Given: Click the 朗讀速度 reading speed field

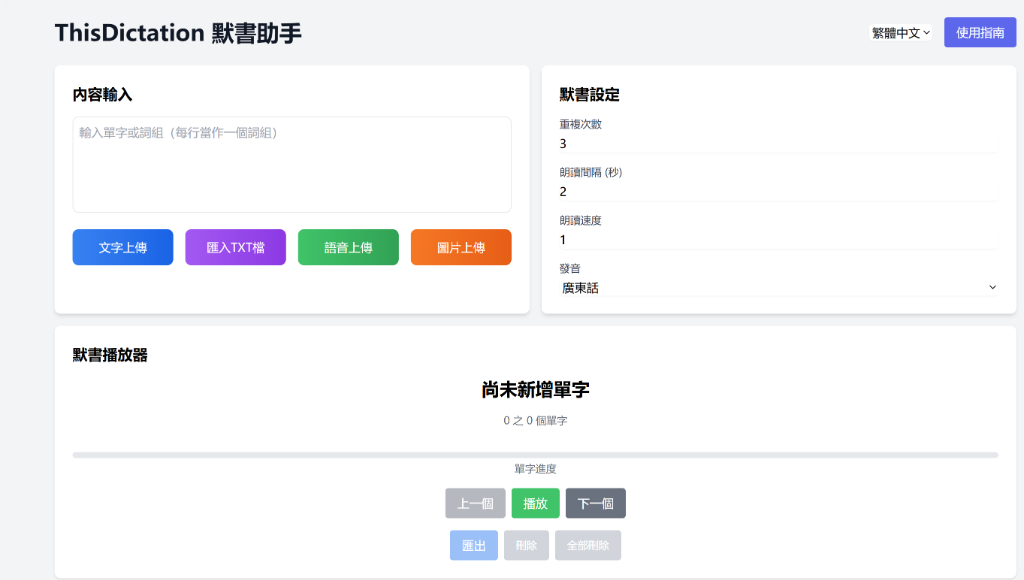Looking at the screenshot, I should click(778, 239).
